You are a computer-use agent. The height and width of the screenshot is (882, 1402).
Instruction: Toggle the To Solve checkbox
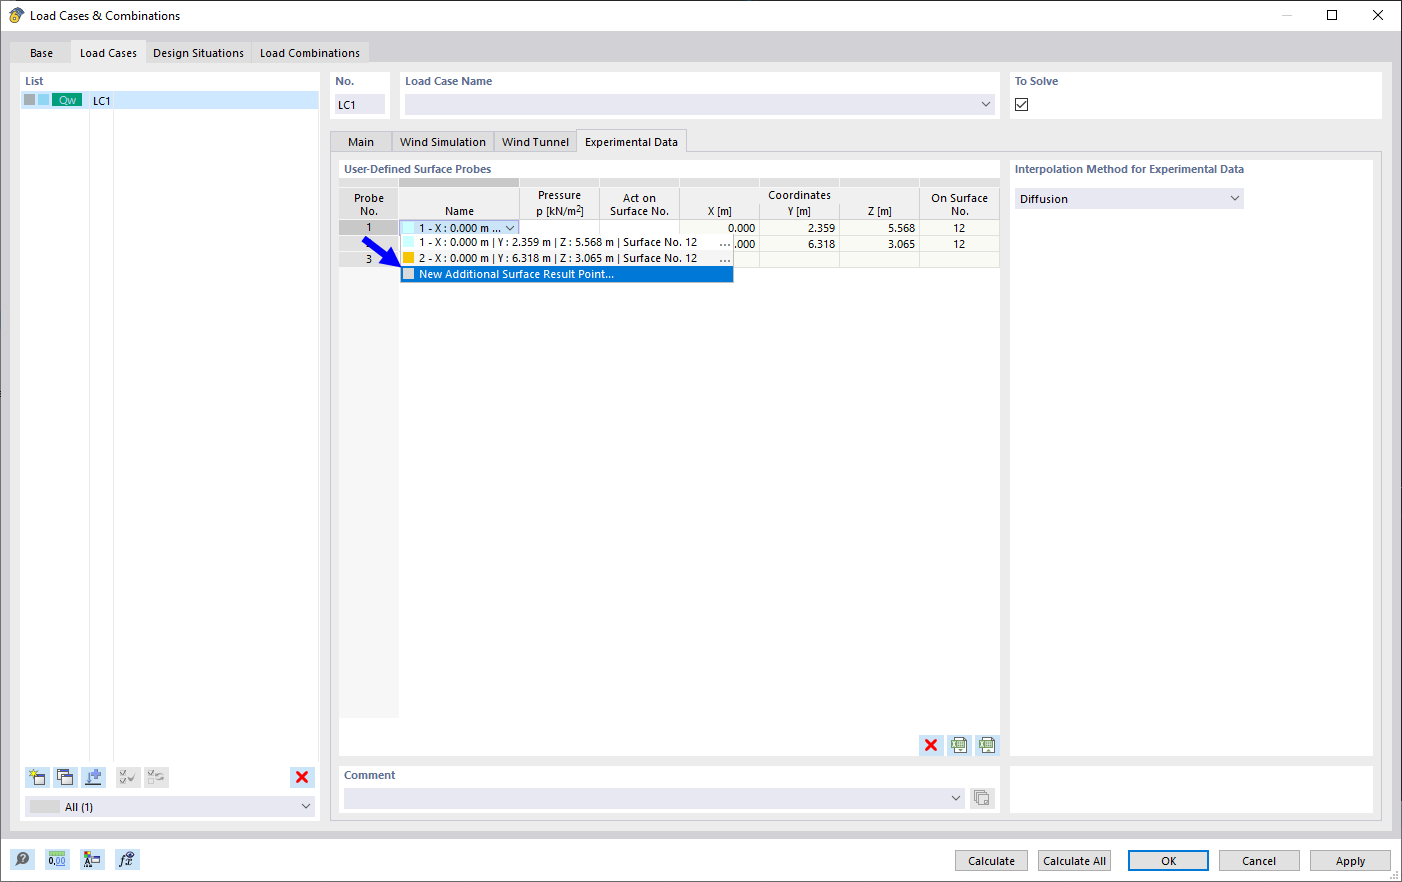(1022, 104)
